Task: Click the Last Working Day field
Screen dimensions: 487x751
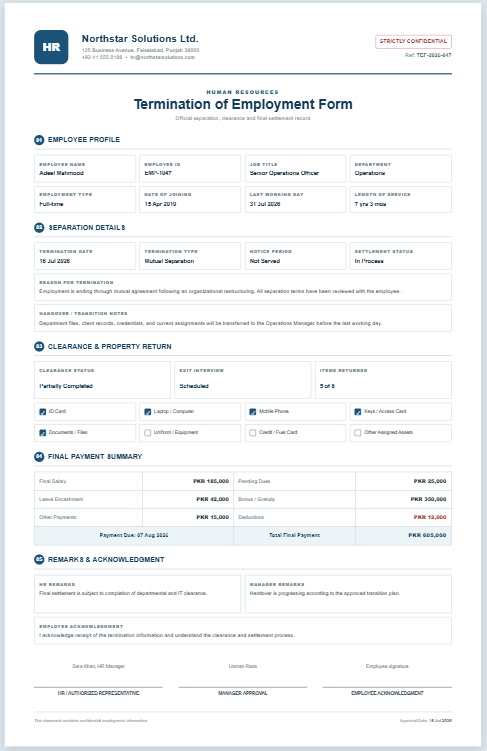Action: click(295, 199)
